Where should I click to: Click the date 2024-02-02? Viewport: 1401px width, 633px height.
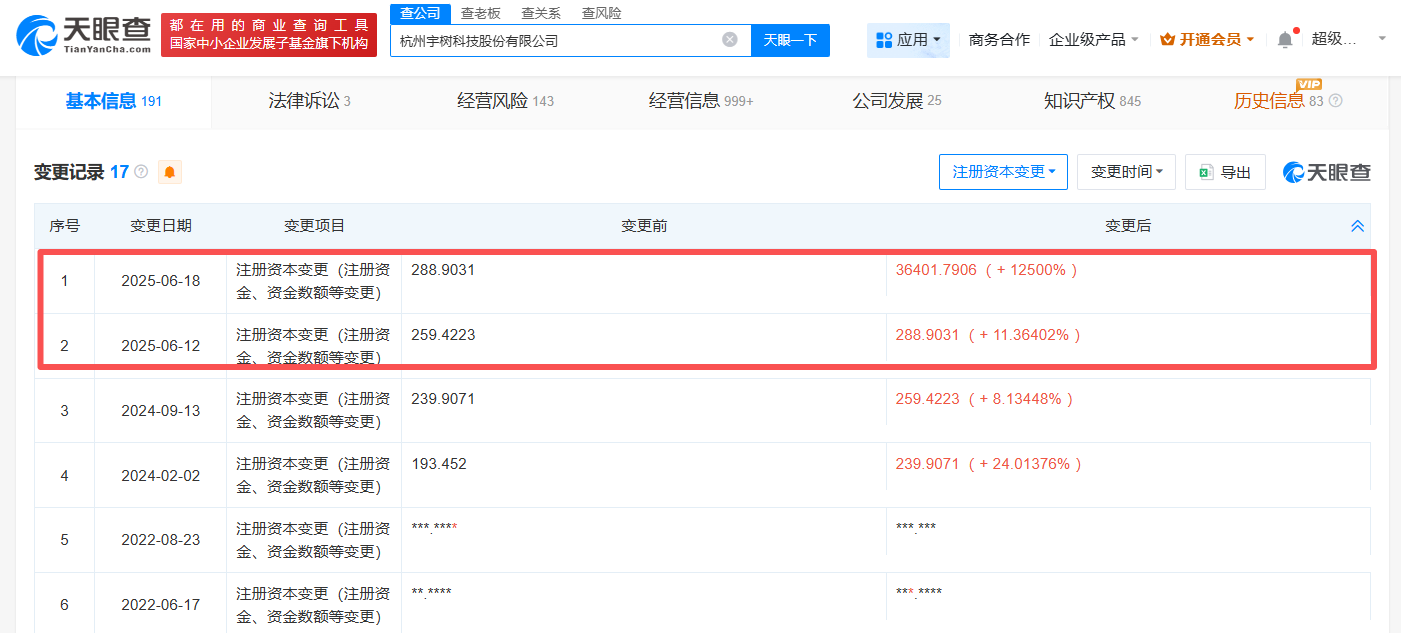(161, 475)
